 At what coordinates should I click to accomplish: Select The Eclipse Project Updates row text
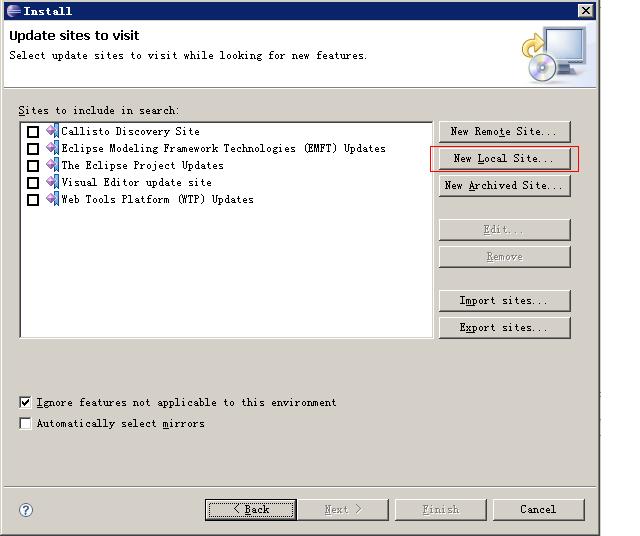tap(142, 165)
